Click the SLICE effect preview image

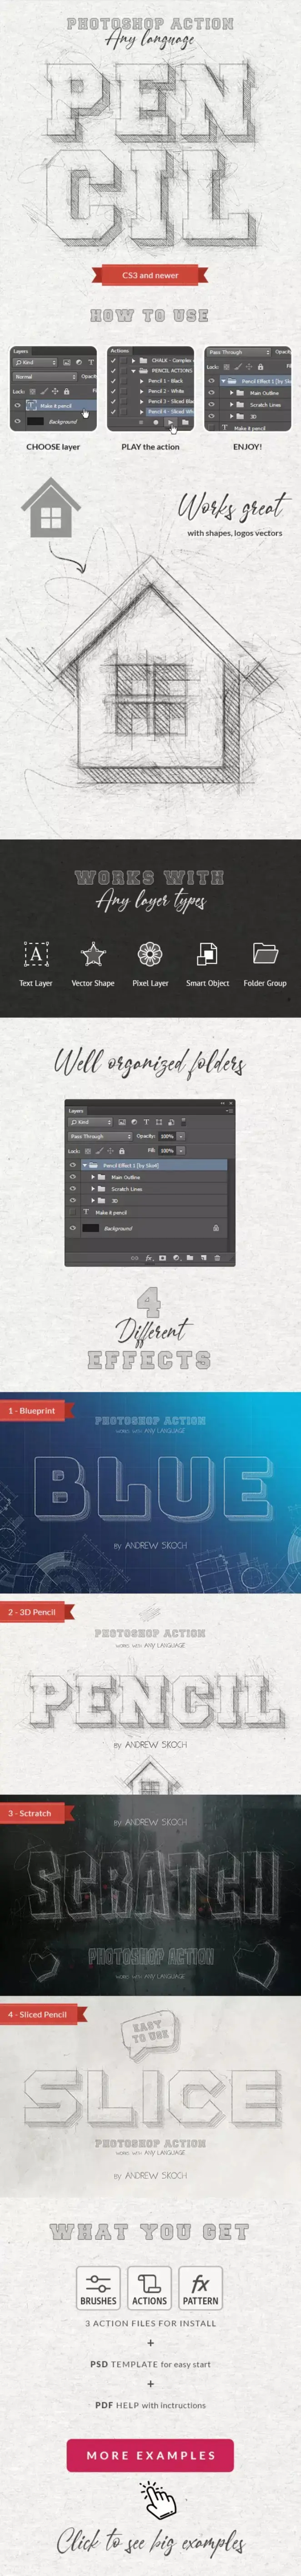point(150,2095)
